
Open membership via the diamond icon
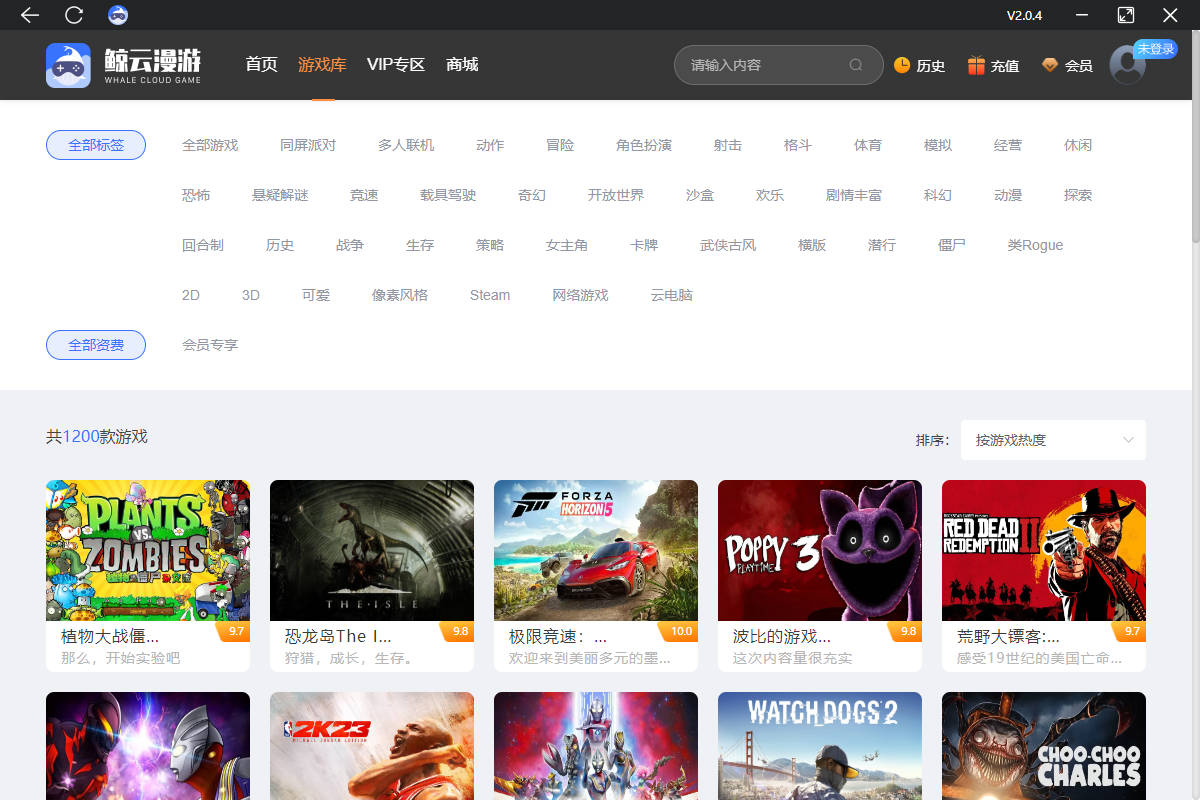1049,65
